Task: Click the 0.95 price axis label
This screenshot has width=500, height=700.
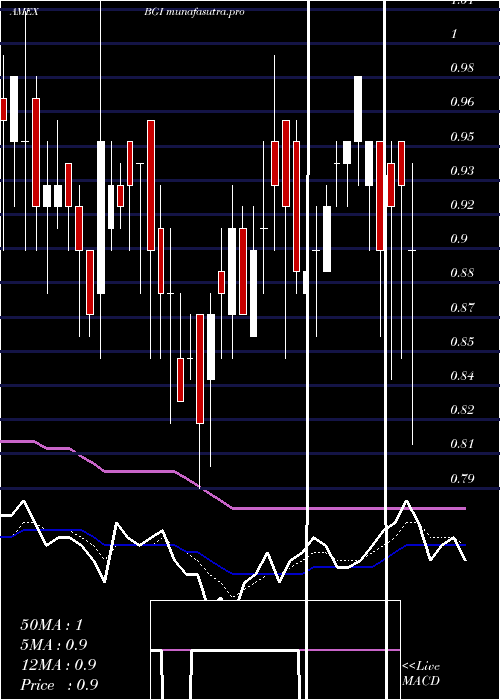Action: tap(462, 137)
